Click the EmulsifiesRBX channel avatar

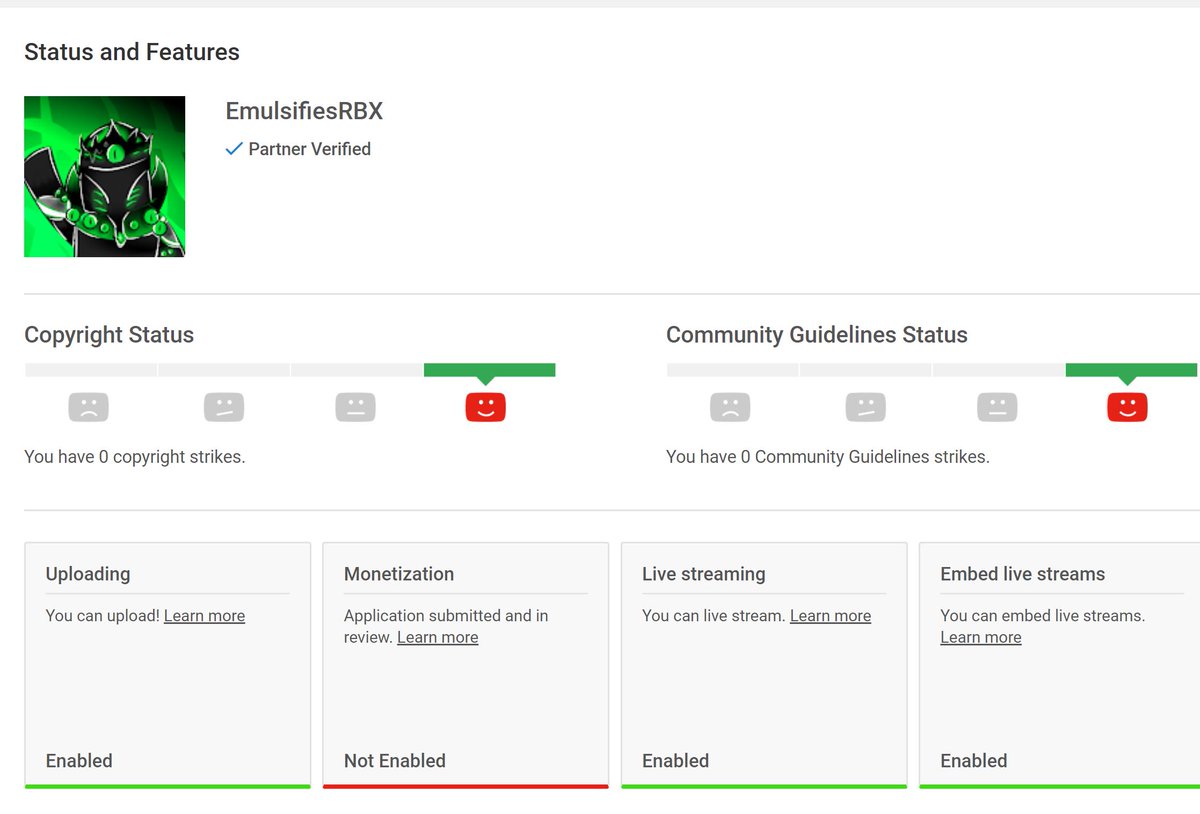[x=105, y=176]
